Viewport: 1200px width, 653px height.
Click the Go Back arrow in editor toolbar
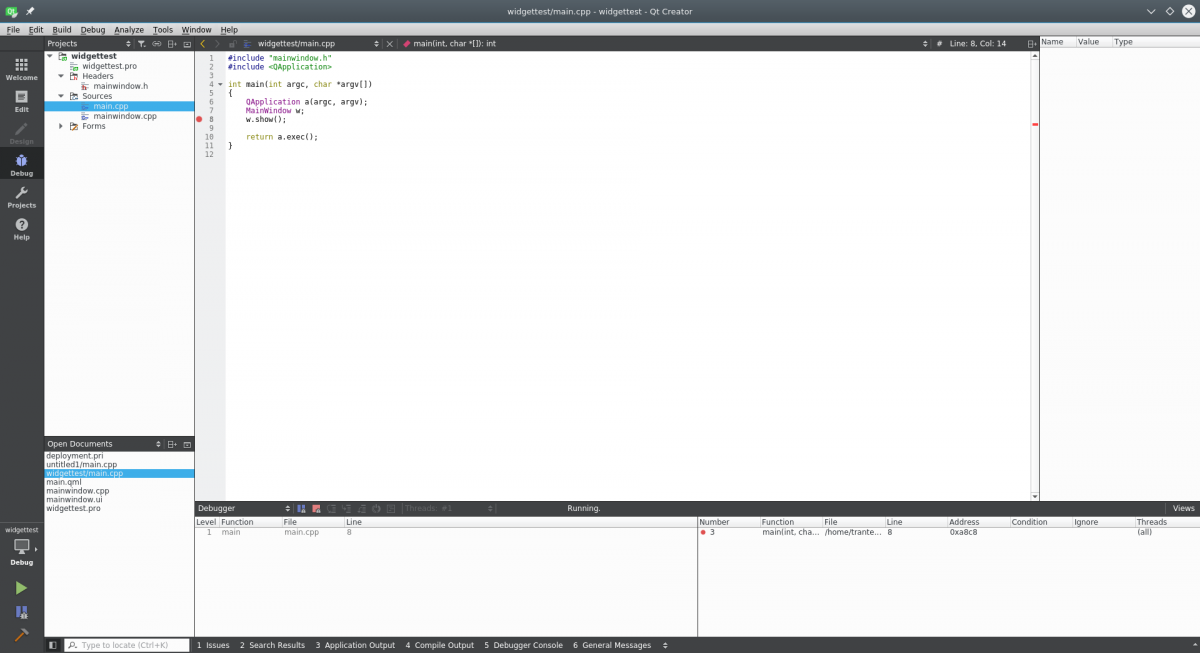[x=203, y=44]
